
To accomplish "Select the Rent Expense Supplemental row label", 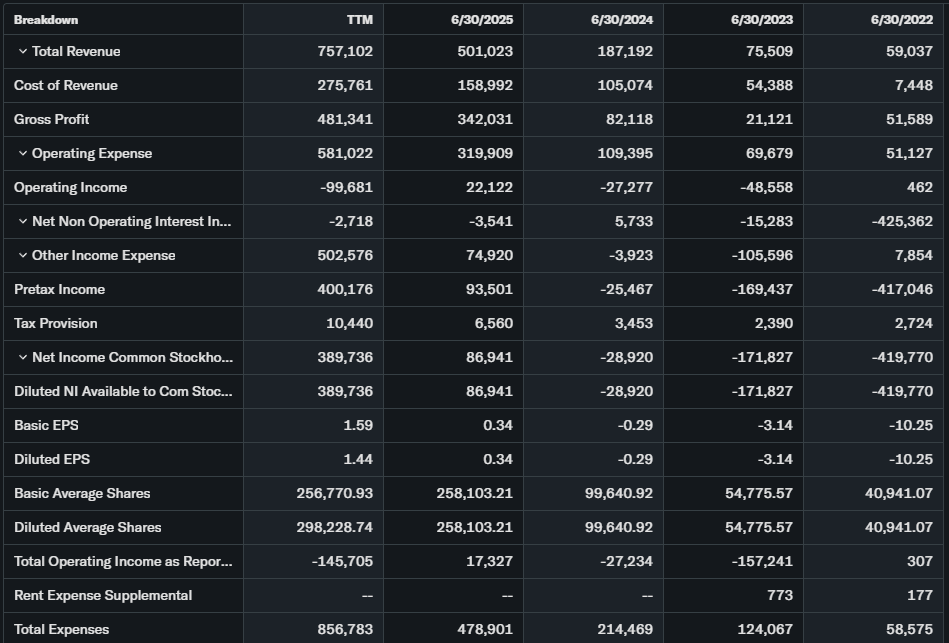I will coord(103,595).
